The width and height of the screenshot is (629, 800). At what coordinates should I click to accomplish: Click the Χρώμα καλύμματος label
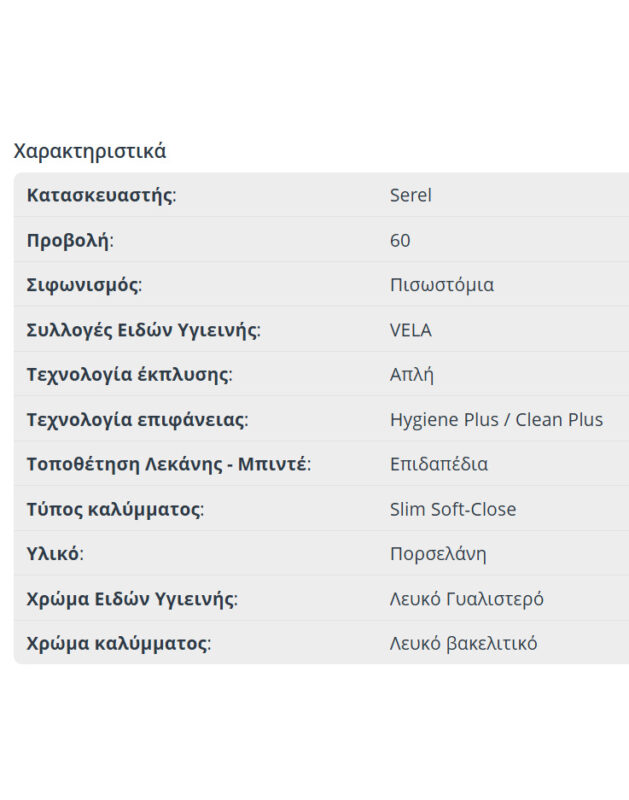click(x=118, y=643)
